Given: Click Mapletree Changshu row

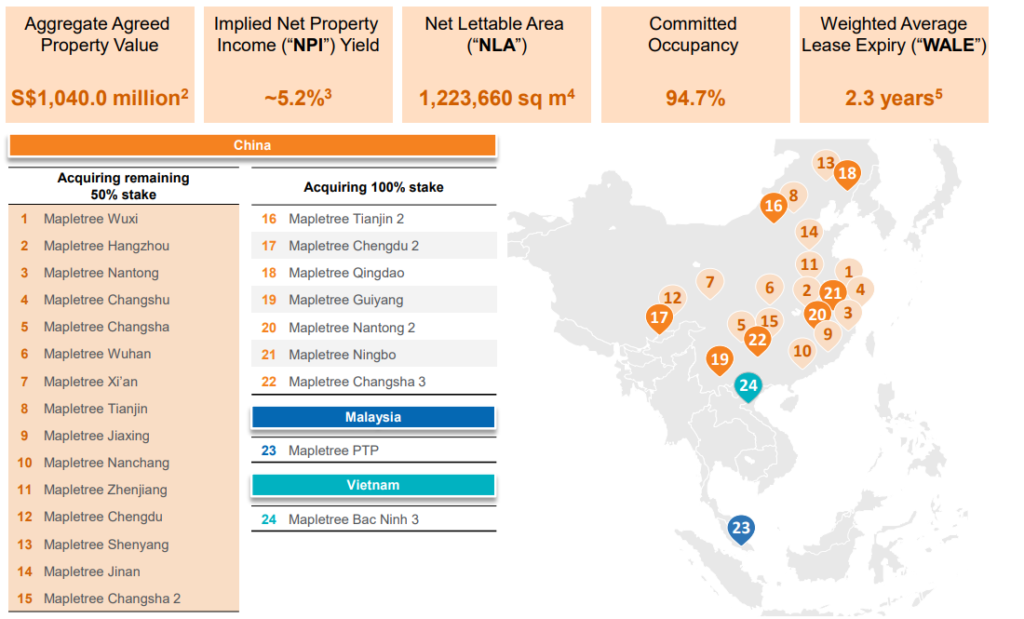Looking at the screenshot, I should pyautogui.click(x=123, y=300).
